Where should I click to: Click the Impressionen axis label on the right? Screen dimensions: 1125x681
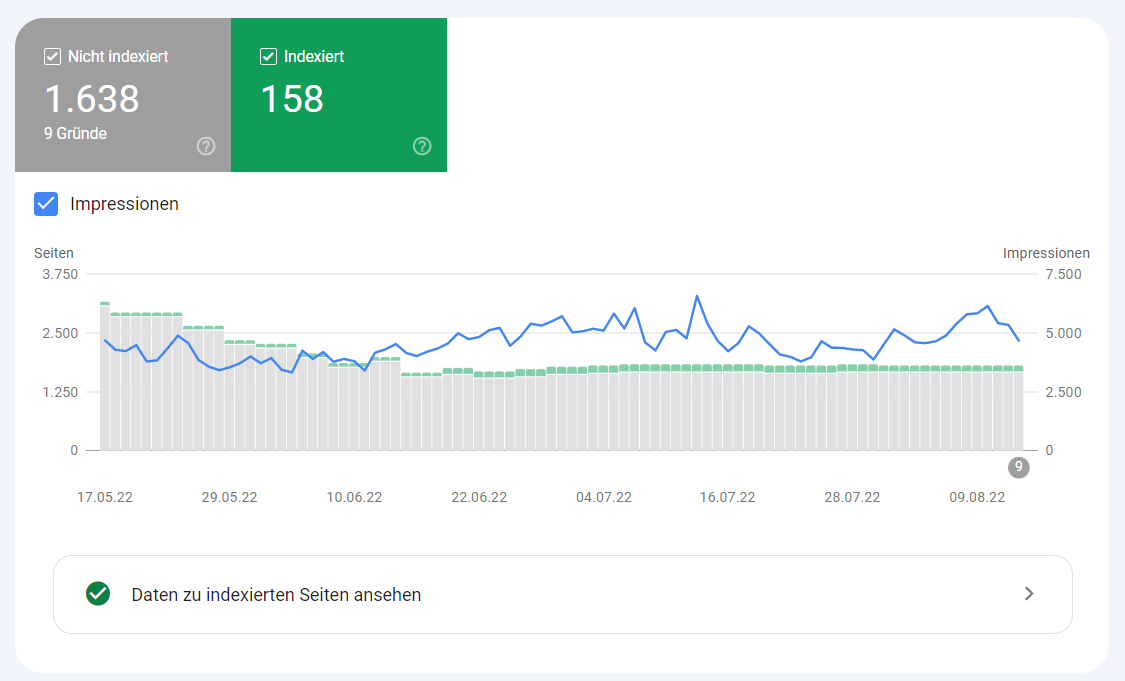1046,253
